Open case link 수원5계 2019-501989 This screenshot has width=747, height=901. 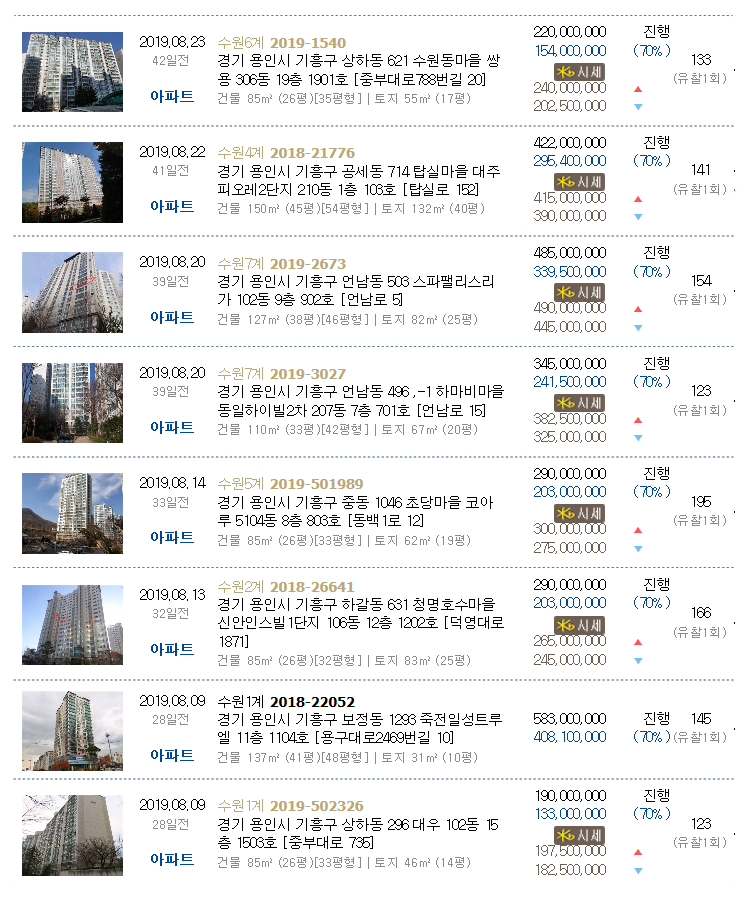pos(290,484)
